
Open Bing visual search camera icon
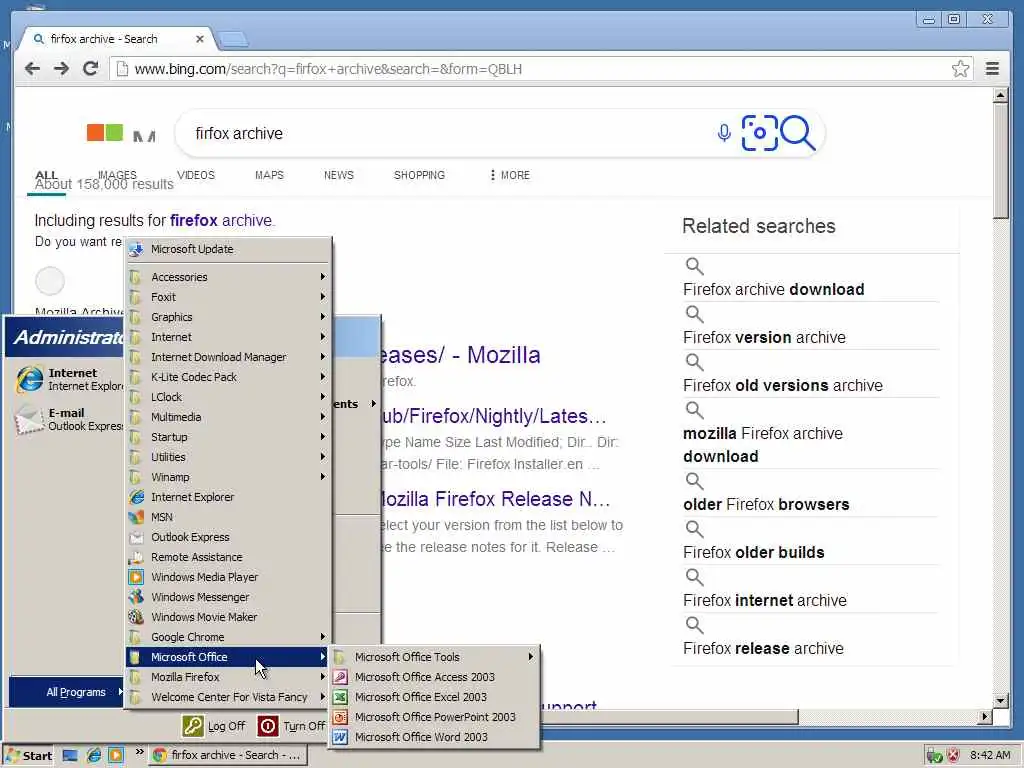[x=760, y=133]
